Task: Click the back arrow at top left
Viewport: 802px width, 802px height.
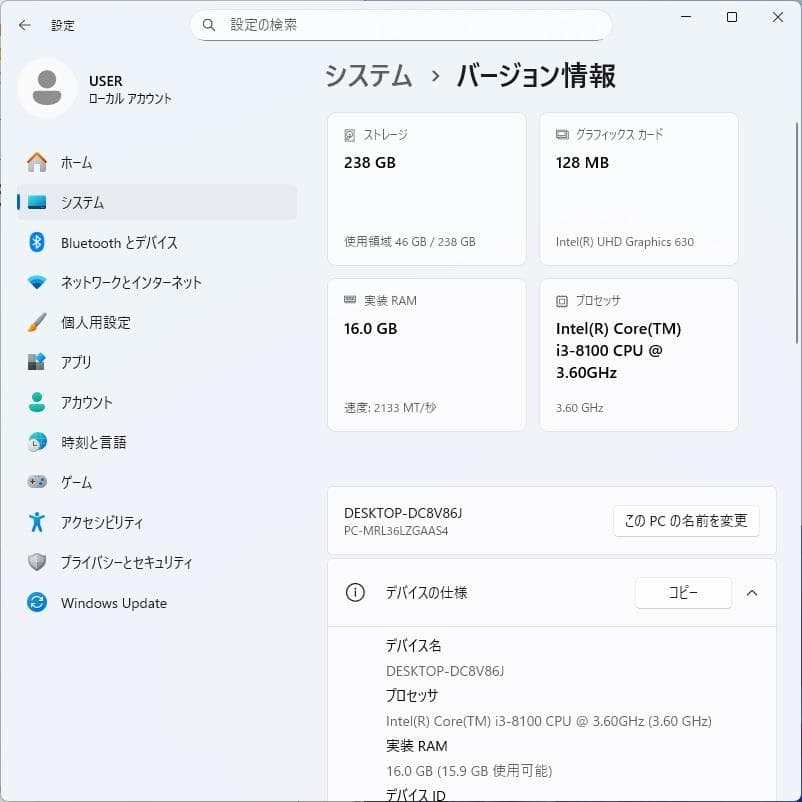Action: (23, 25)
